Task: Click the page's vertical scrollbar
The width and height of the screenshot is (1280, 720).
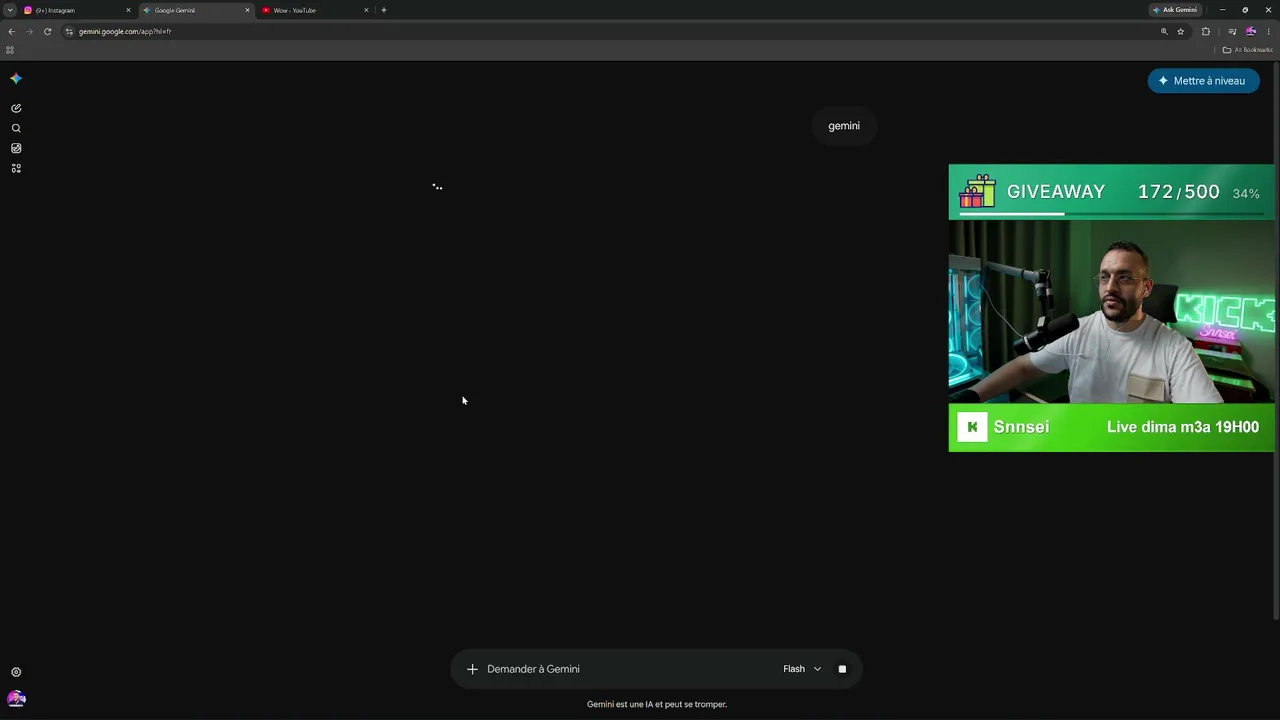Action: [x=1276, y=340]
